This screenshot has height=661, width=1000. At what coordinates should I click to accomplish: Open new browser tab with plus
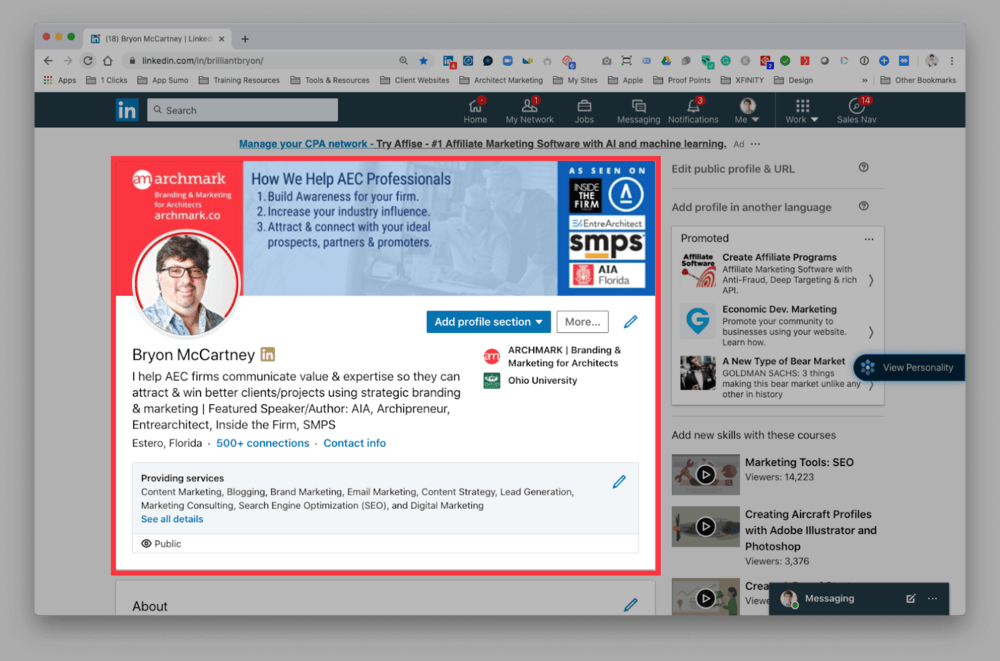point(245,39)
